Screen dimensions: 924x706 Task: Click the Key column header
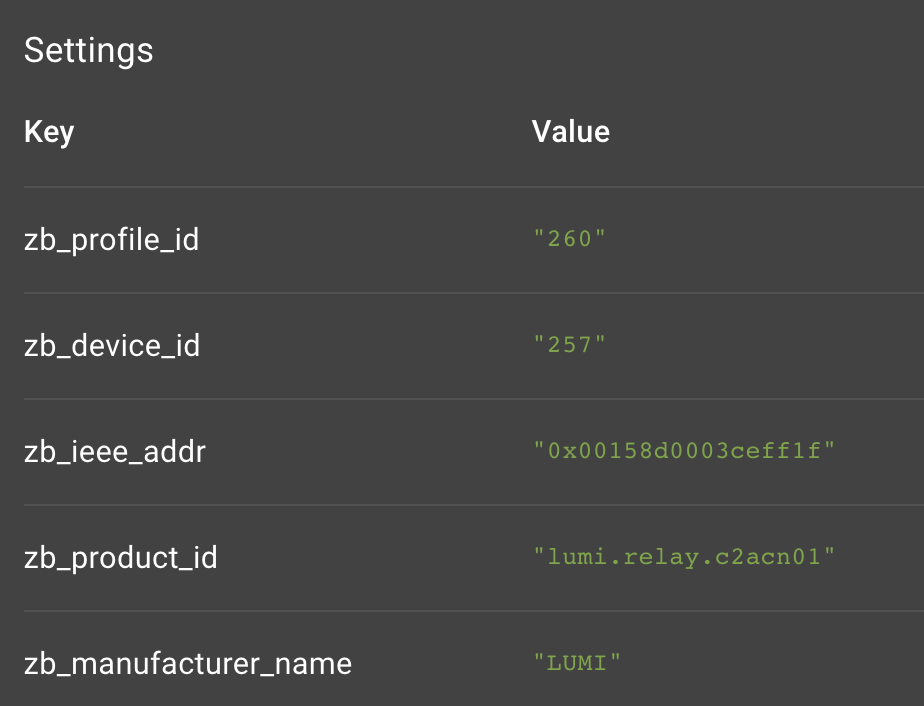[49, 132]
